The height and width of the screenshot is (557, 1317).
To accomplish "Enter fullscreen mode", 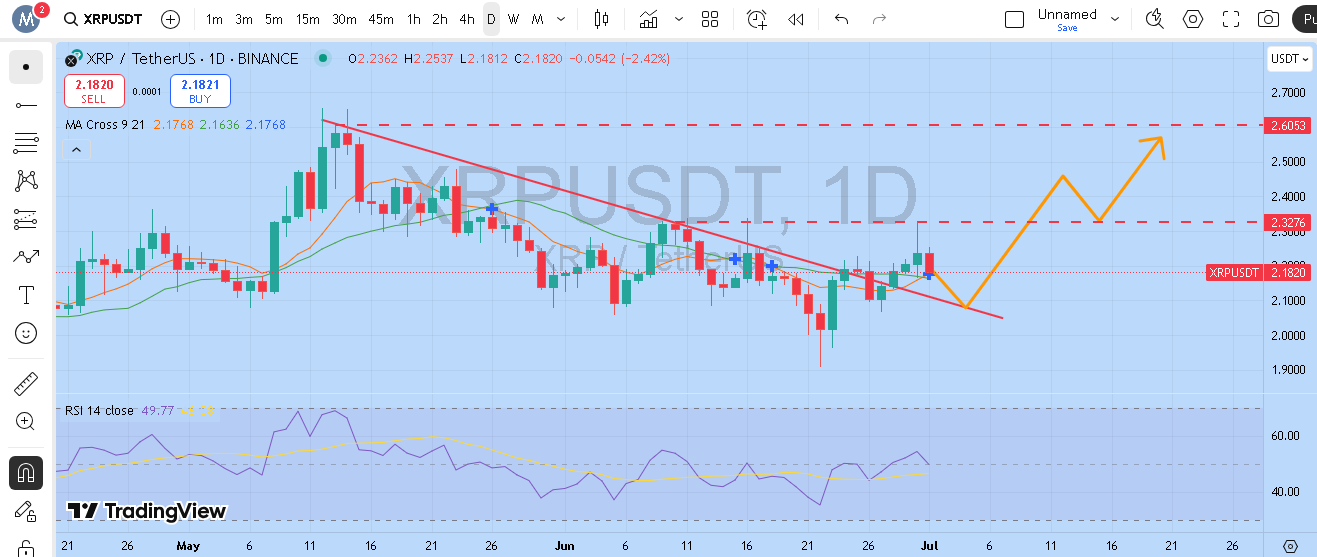I will click(x=1231, y=19).
